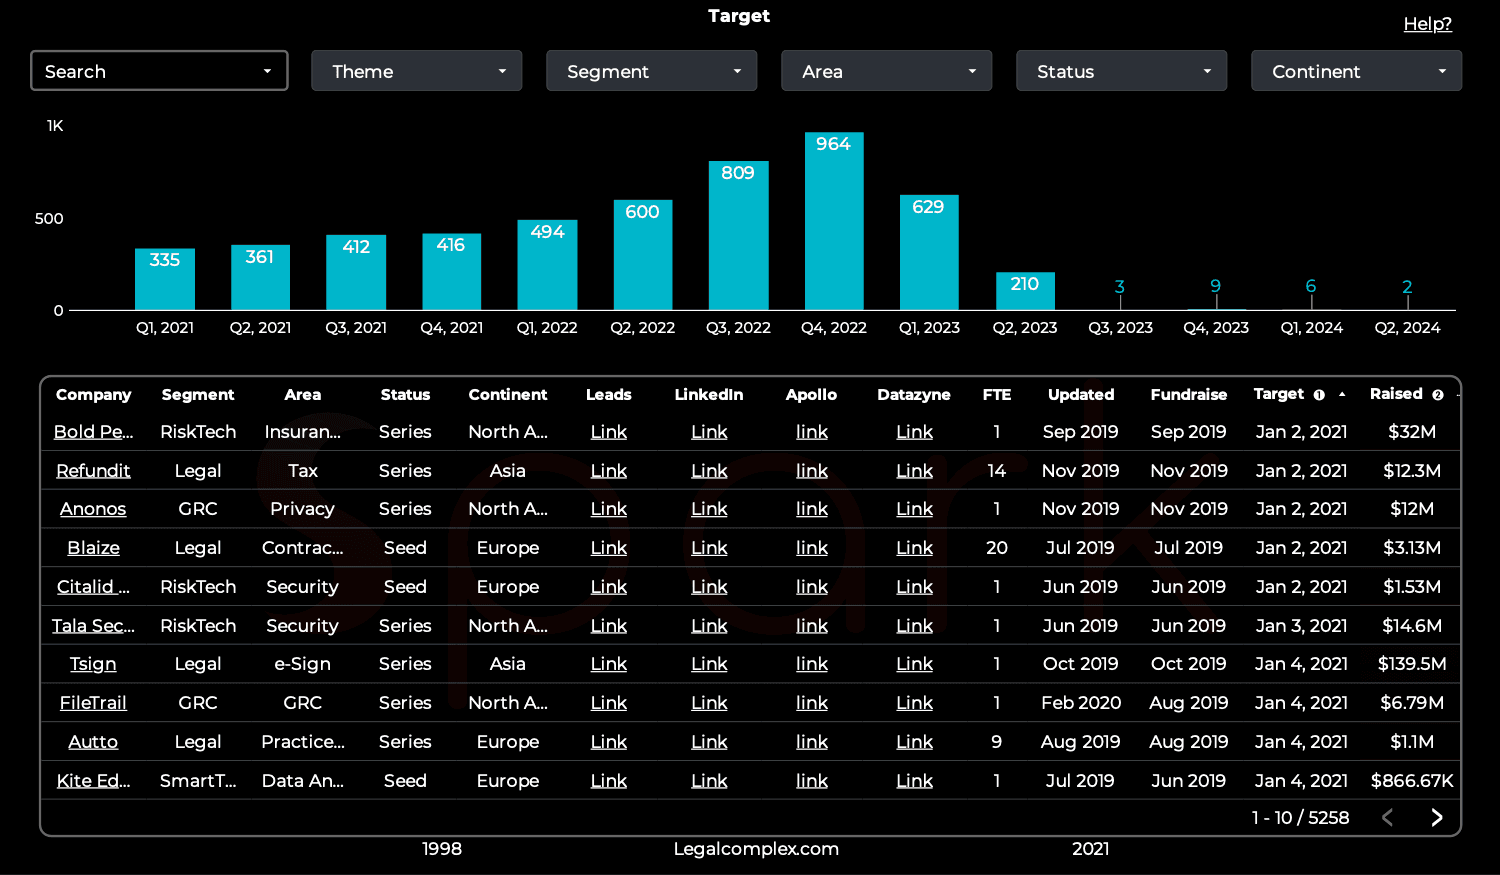This screenshot has width=1500, height=875.
Task: Click the Target column info badge
Action: [x=1319, y=395]
